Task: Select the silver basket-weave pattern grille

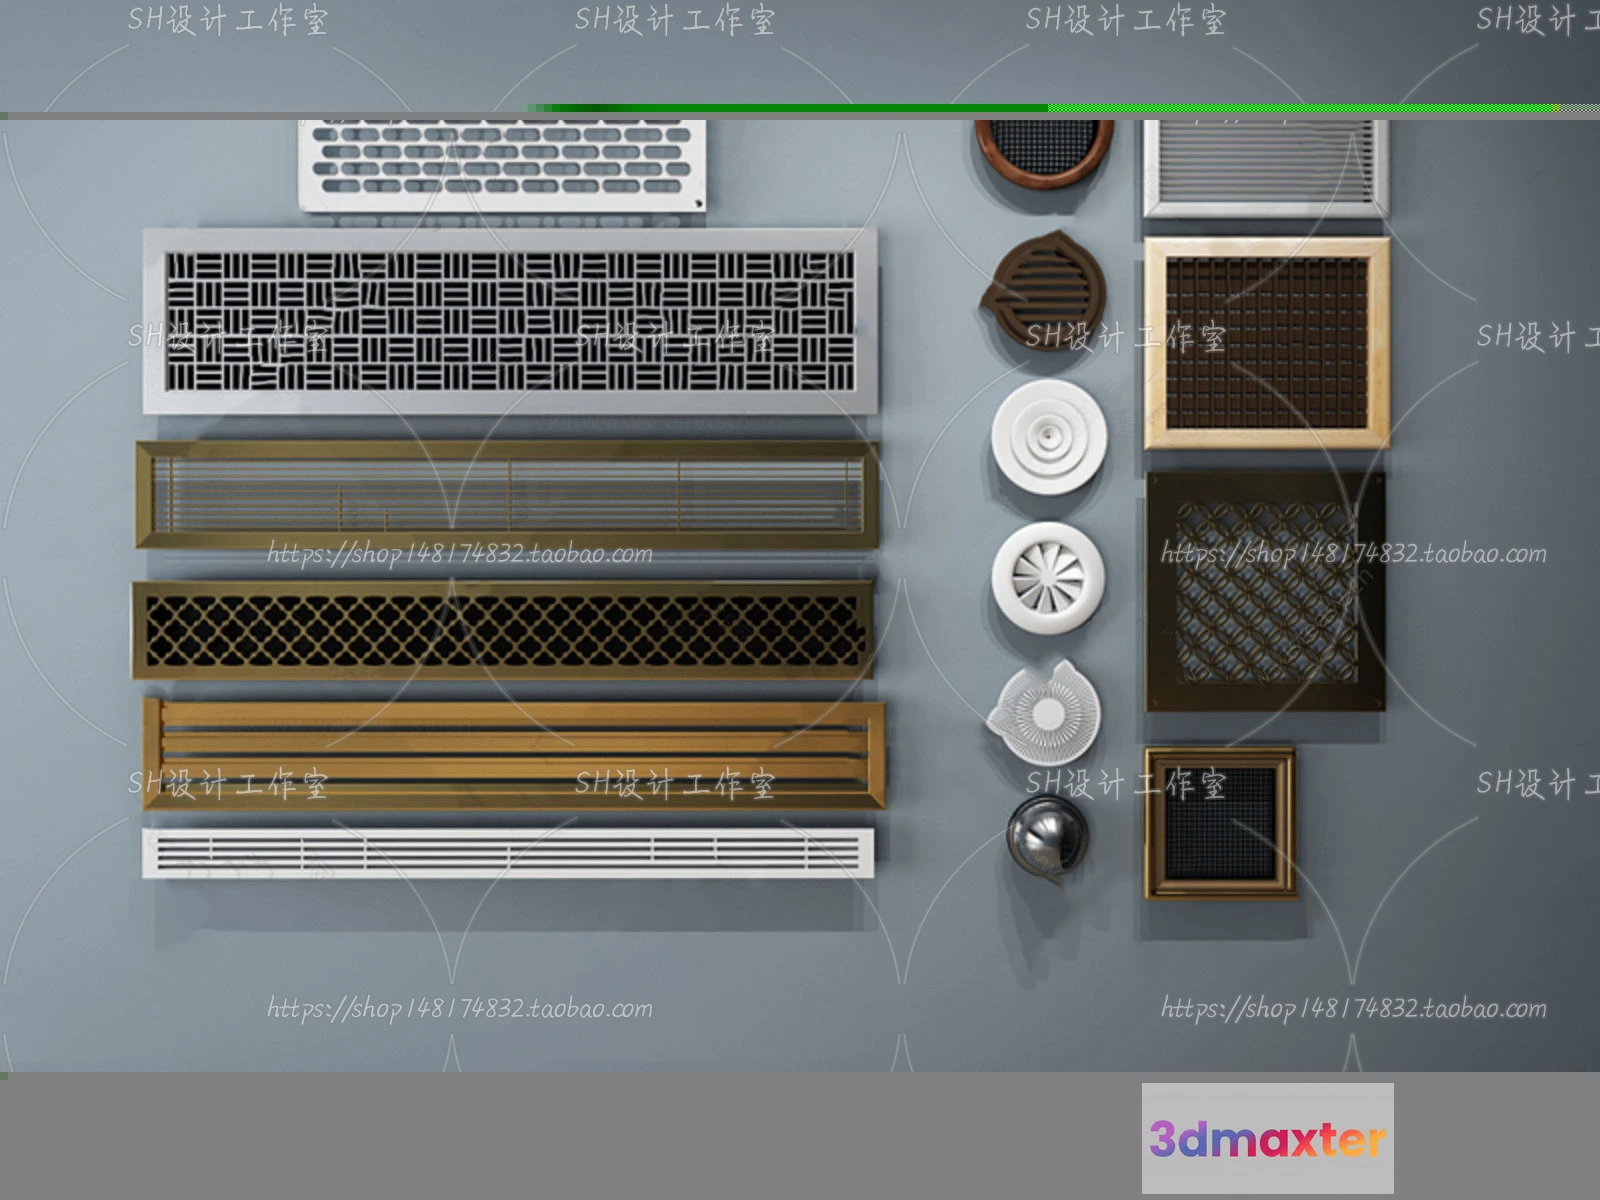Action: pyautogui.click(x=510, y=320)
